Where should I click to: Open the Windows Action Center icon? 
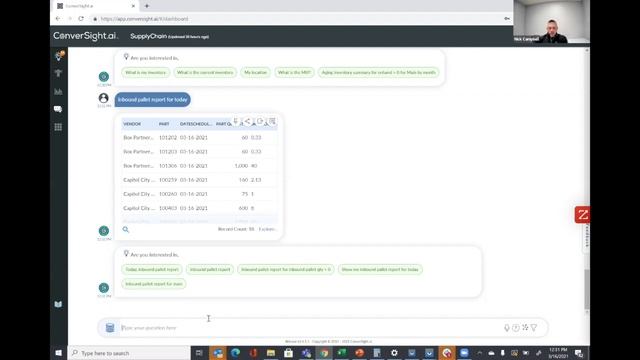point(579,353)
